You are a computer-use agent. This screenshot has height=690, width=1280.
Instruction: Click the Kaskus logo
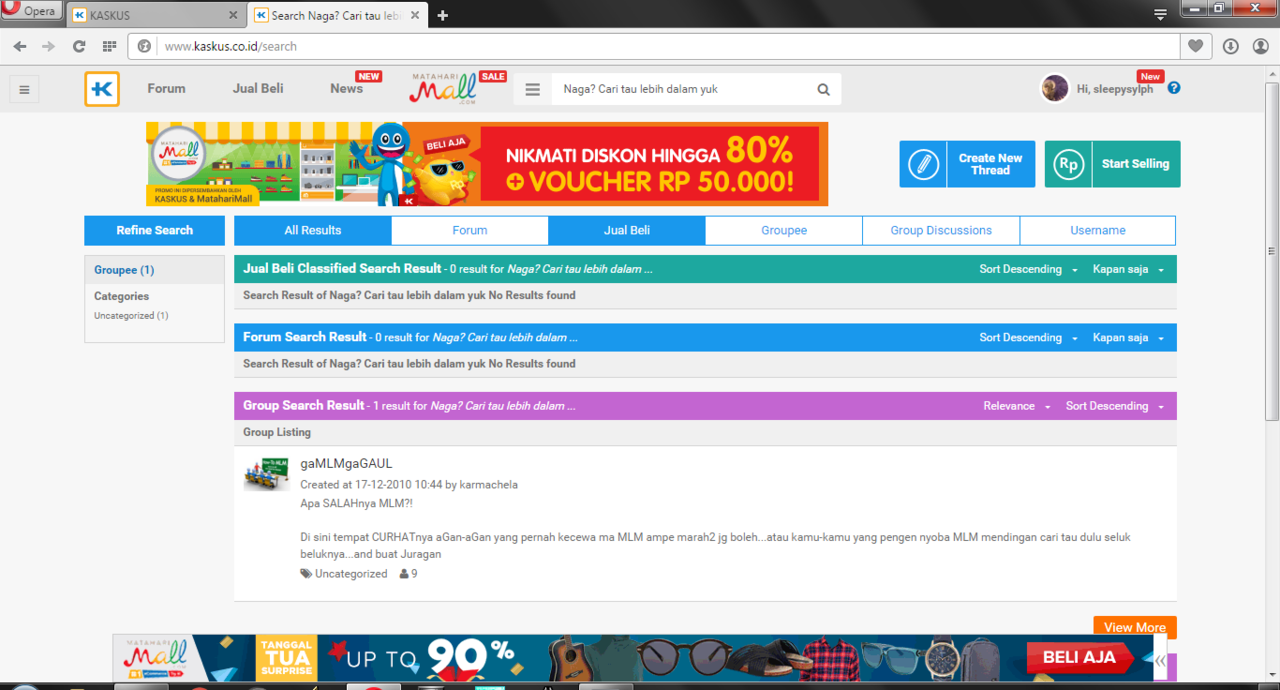pyautogui.click(x=102, y=89)
